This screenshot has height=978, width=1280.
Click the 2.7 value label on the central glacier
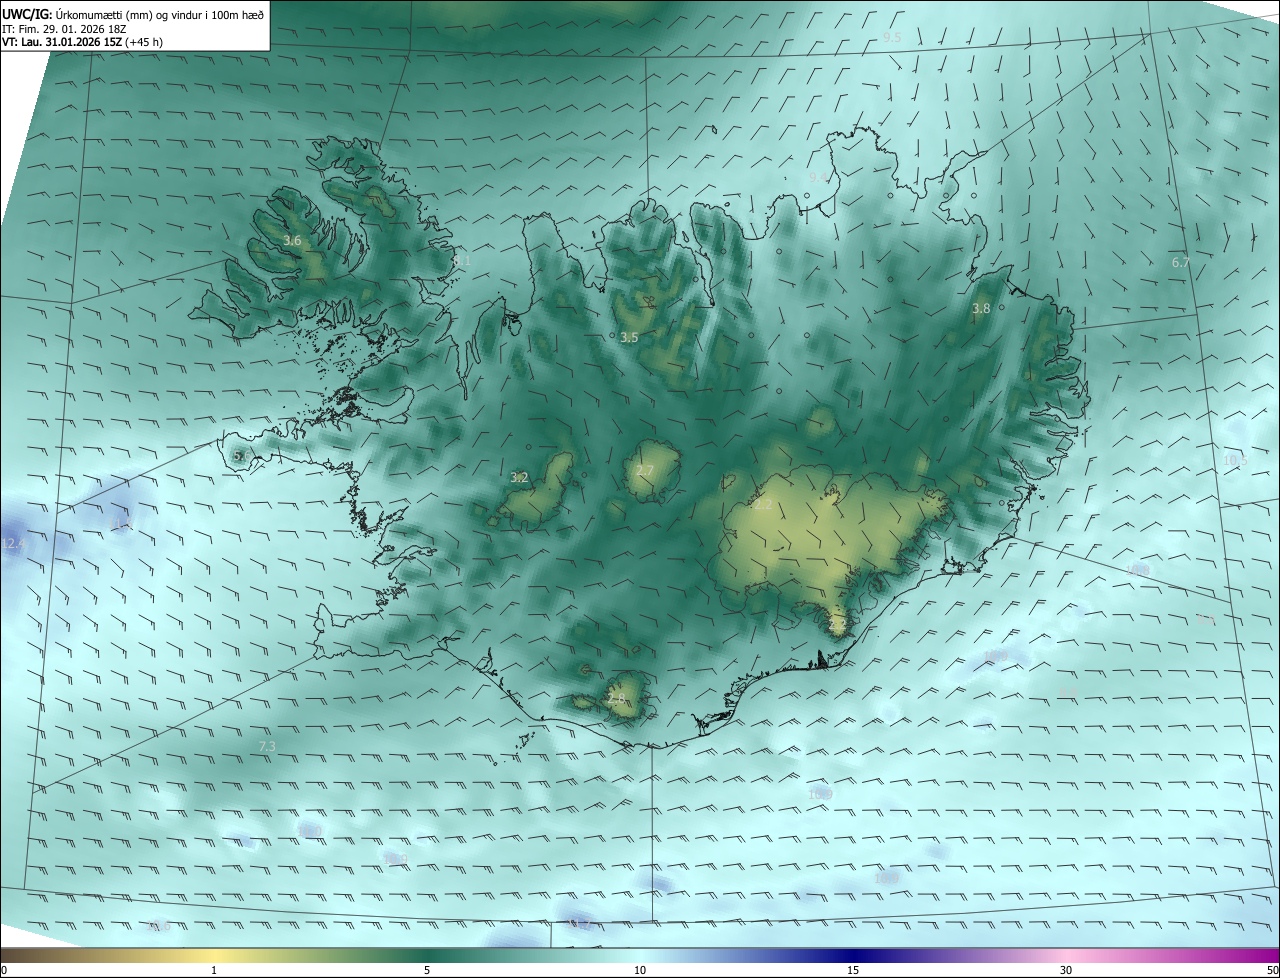pos(644,471)
